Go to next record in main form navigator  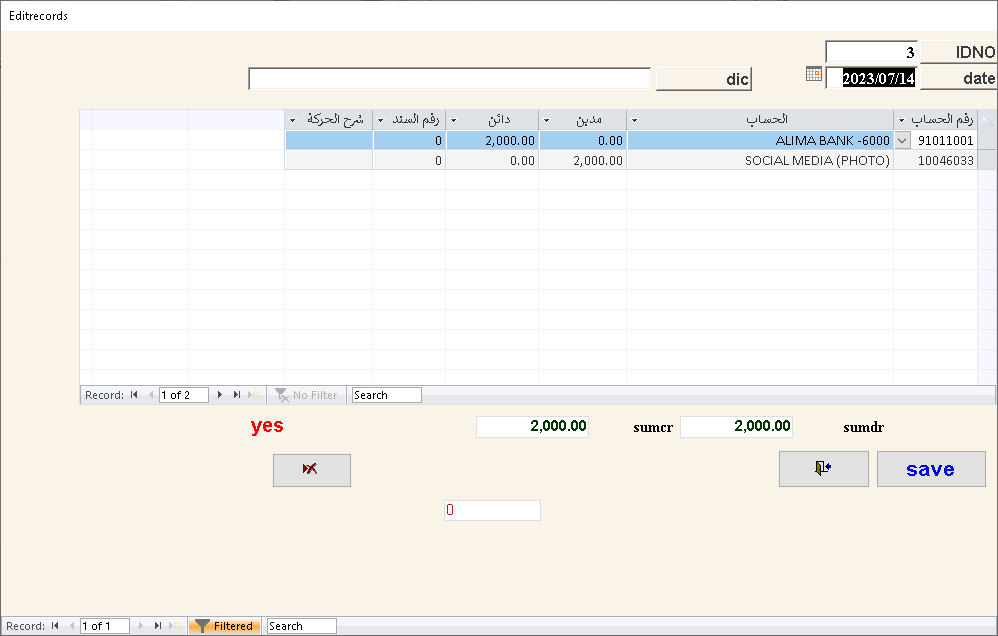(141, 626)
